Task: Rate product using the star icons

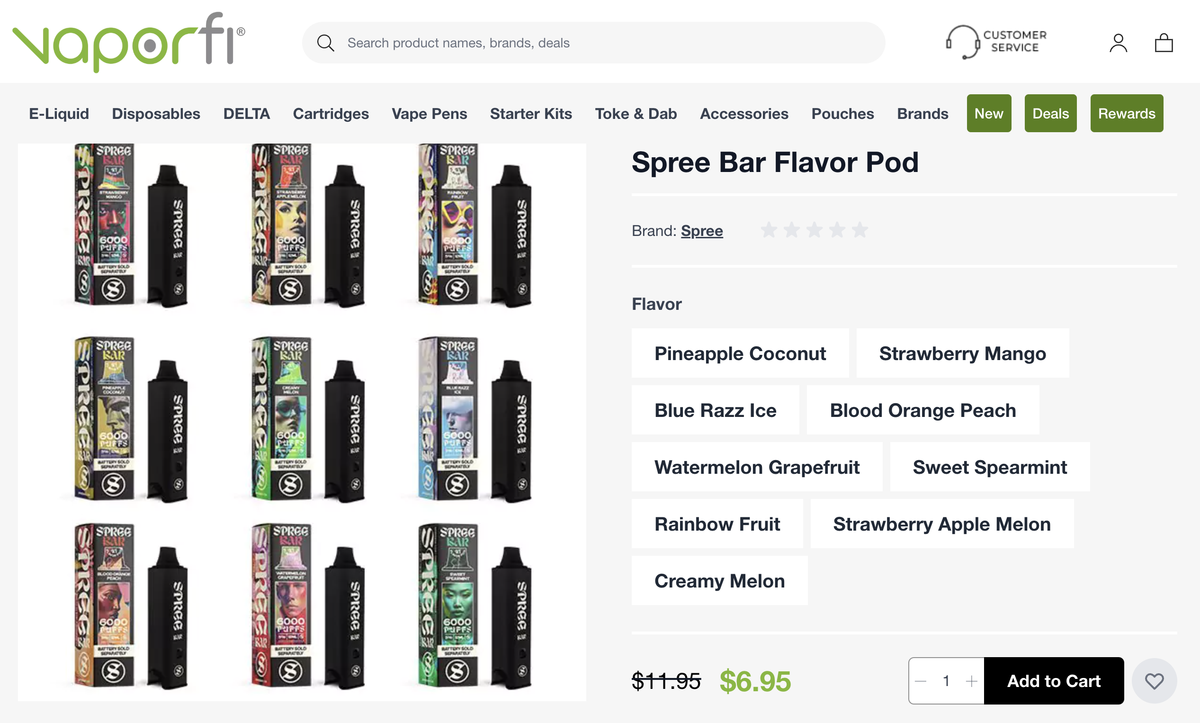Action: coord(814,231)
